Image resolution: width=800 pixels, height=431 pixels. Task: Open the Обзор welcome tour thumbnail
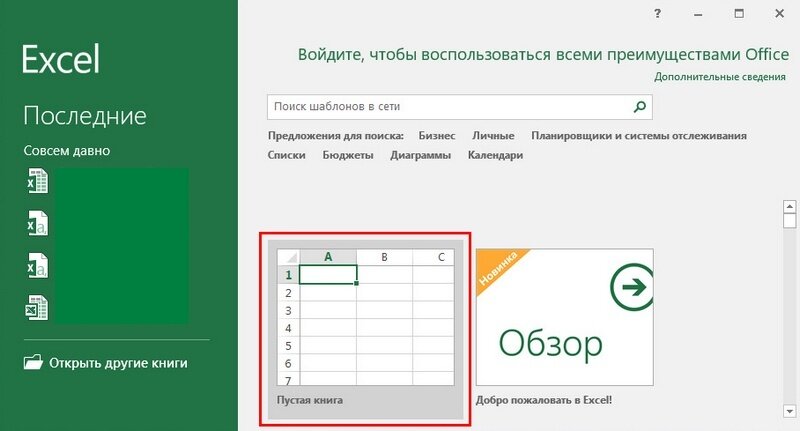coord(564,317)
